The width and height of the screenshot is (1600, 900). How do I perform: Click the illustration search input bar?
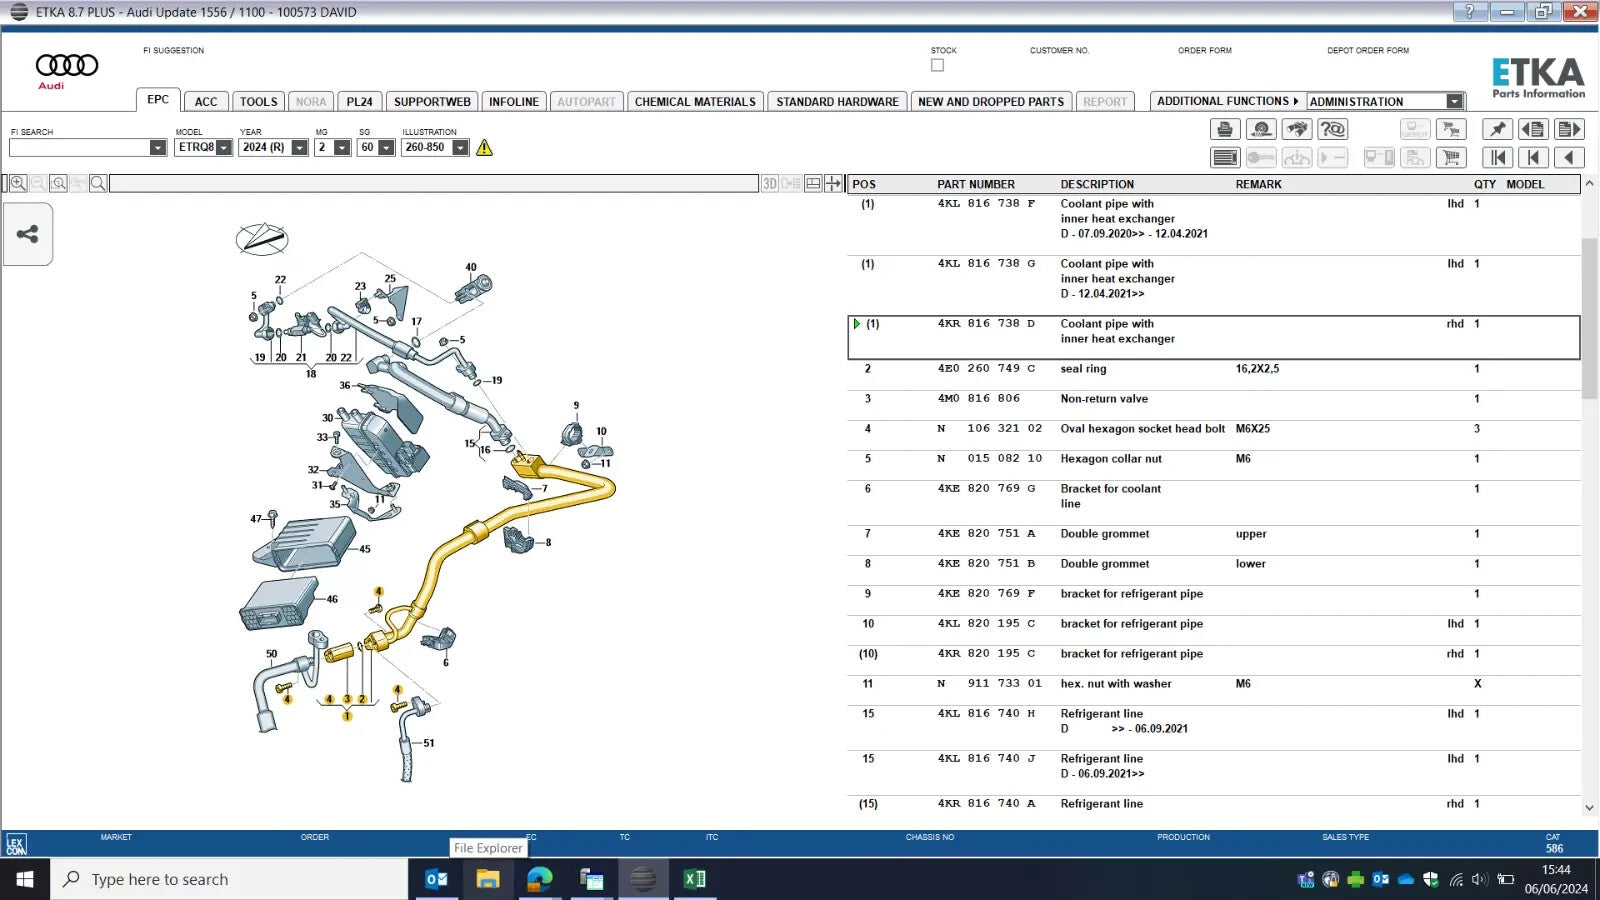point(434,184)
